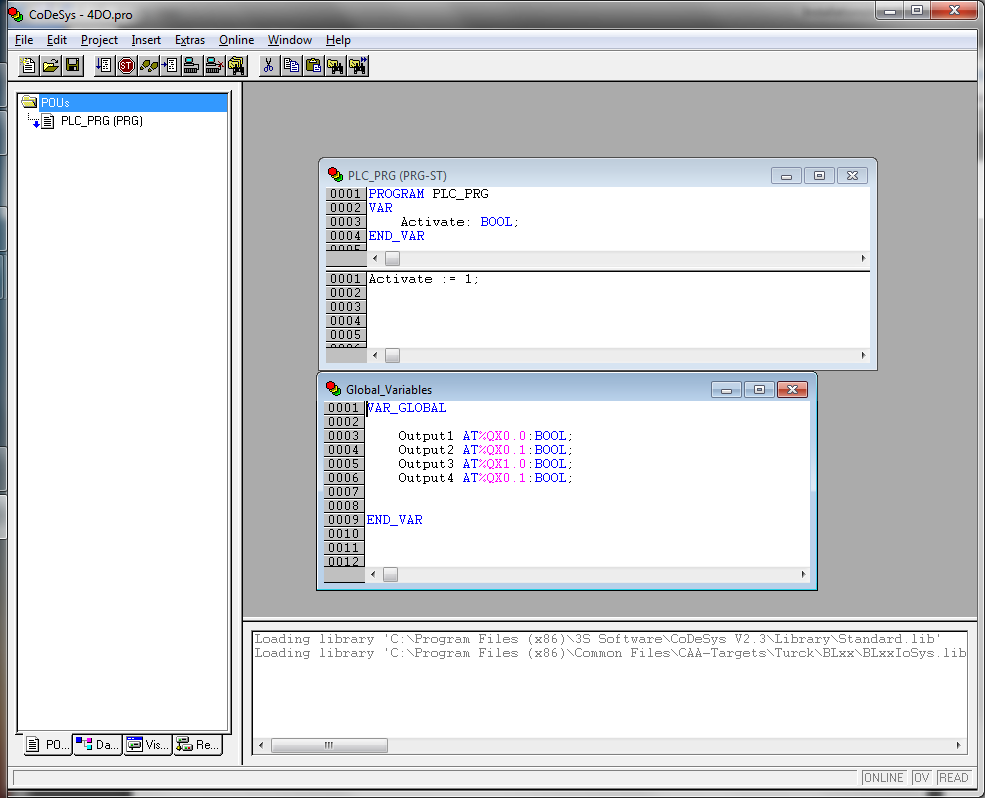Image resolution: width=985 pixels, height=798 pixels.
Task: Click END_VAR in Global_Variables window
Action: (x=395, y=520)
